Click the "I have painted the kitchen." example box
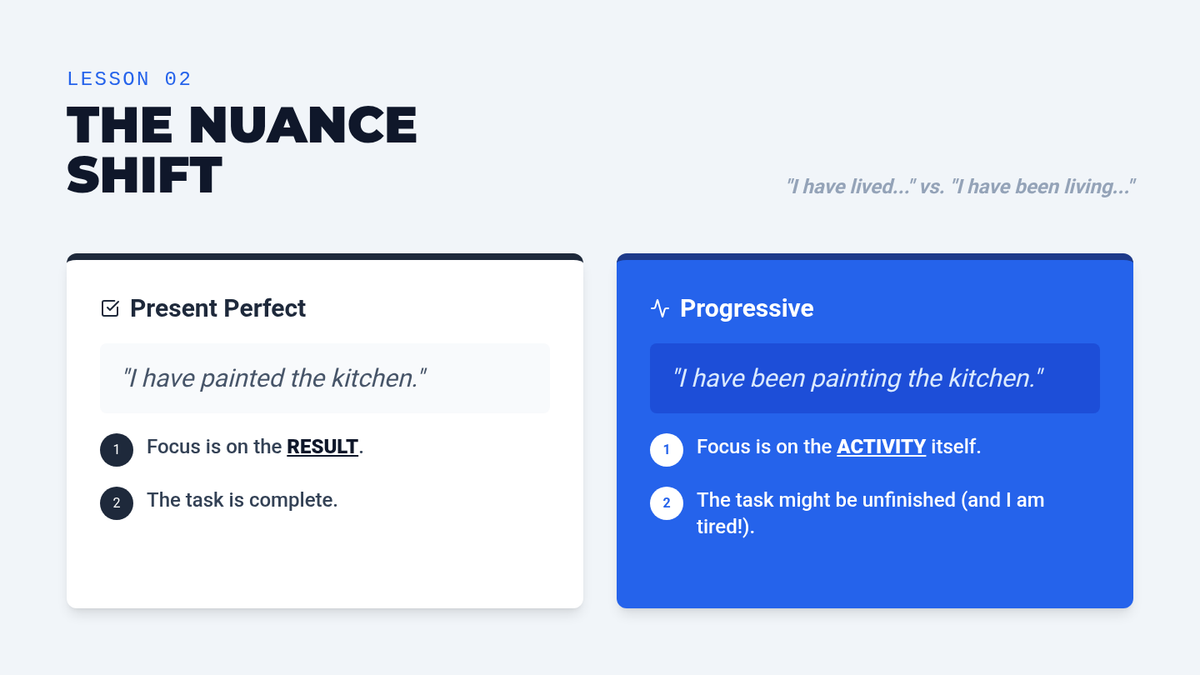This screenshot has height=675, width=1200. coord(324,378)
